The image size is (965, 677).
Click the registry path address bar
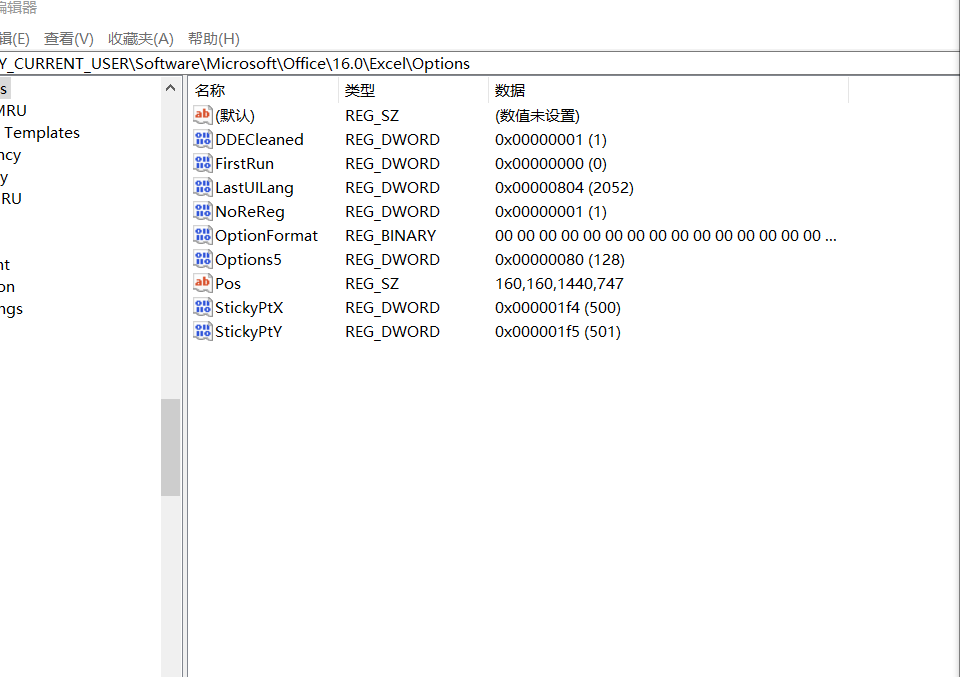[479, 63]
